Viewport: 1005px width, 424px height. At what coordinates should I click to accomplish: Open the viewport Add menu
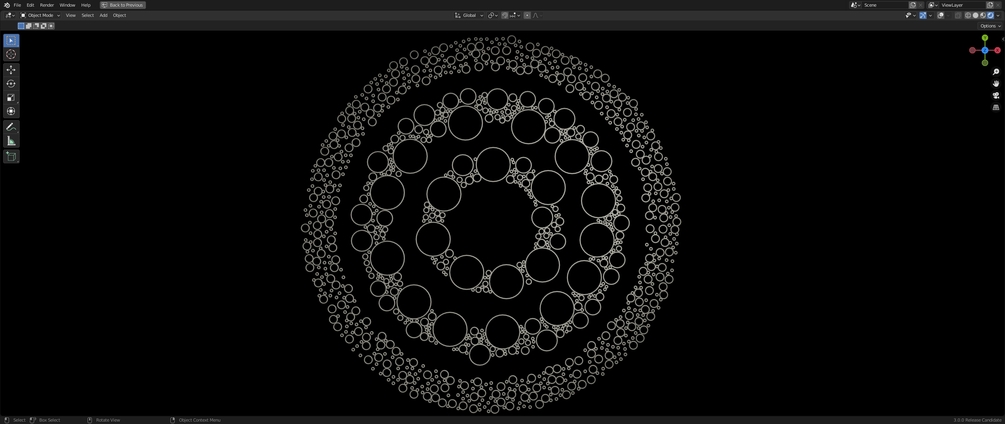pos(103,15)
